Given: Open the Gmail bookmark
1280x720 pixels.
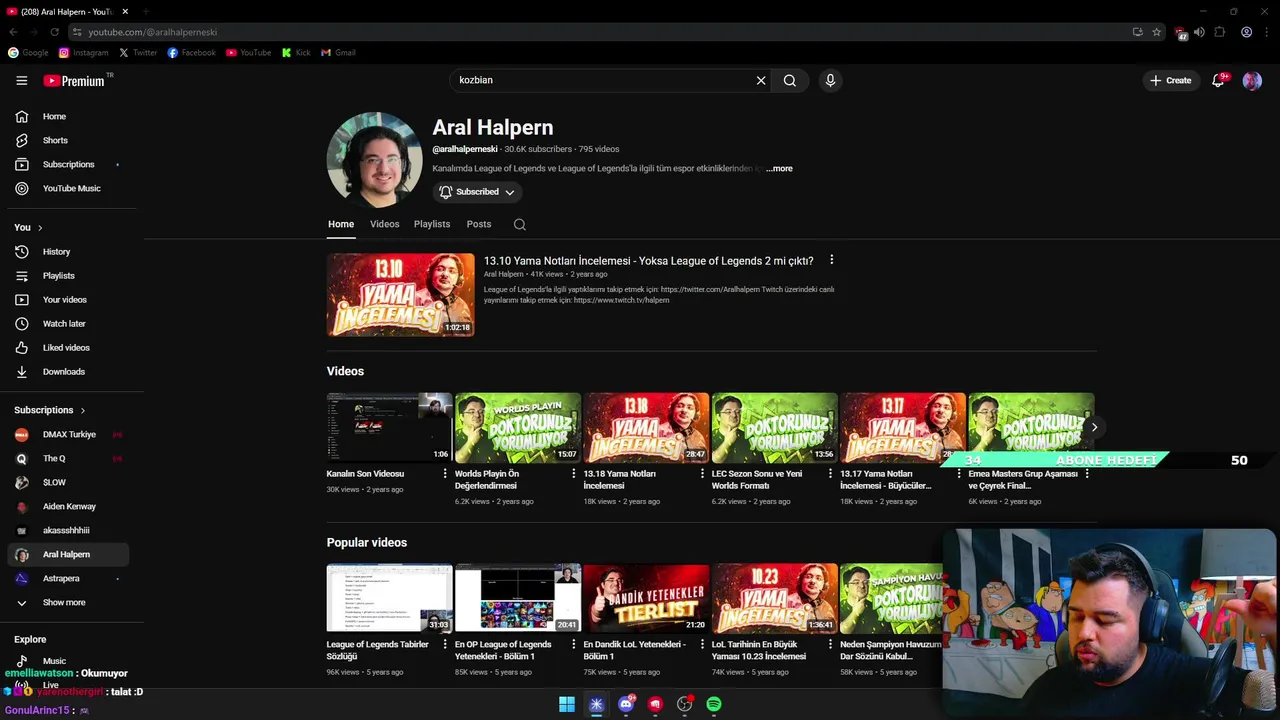Looking at the screenshot, I should (338, 53).
